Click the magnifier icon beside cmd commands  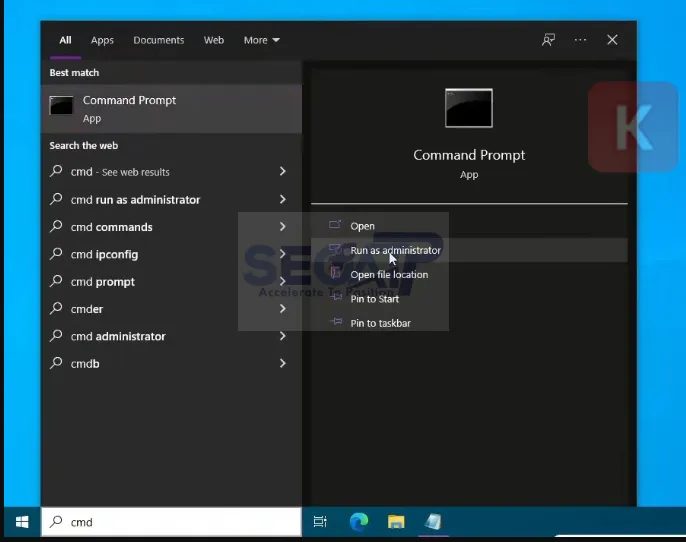tap(56, 226)
